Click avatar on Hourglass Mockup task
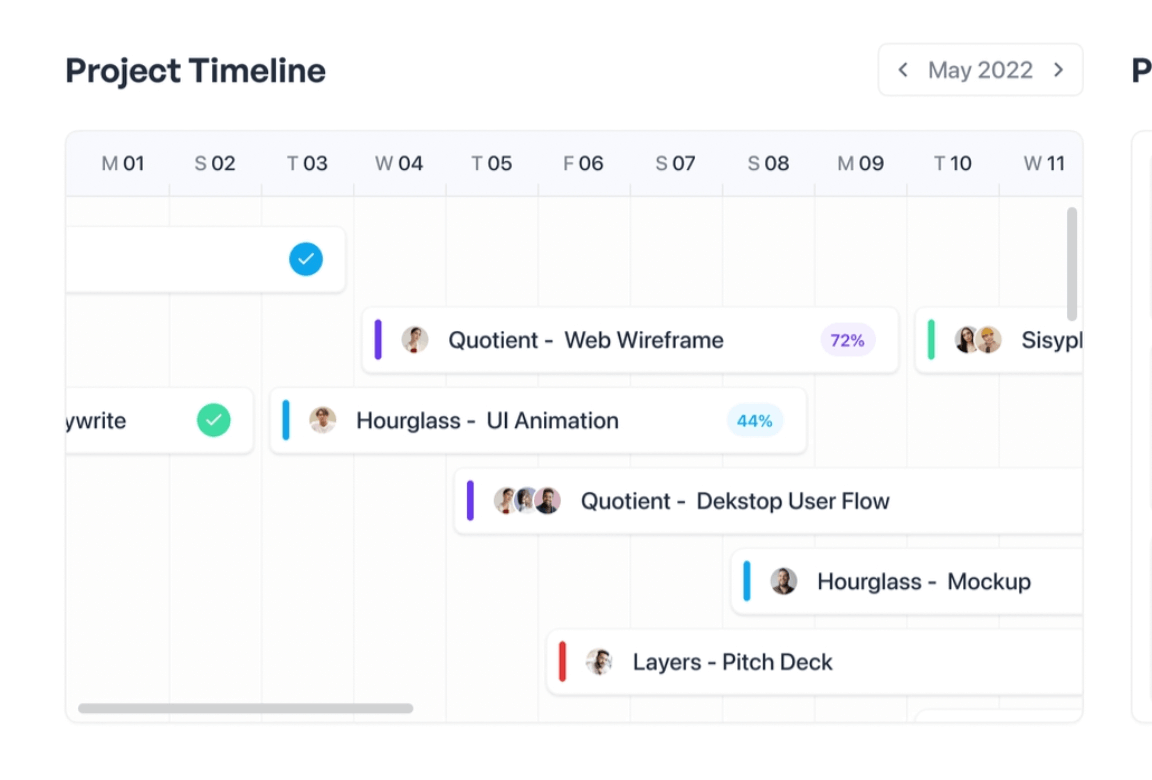The image size is (1152, 780). [x=784, y=581]
